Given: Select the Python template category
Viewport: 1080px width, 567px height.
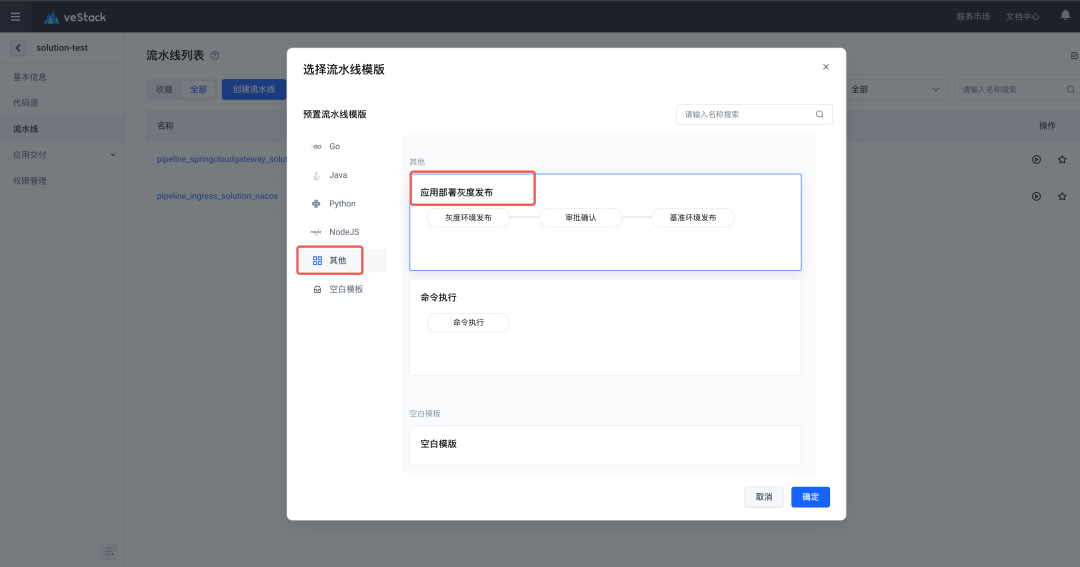Looking at the screenshot, I should coord(342,204).
